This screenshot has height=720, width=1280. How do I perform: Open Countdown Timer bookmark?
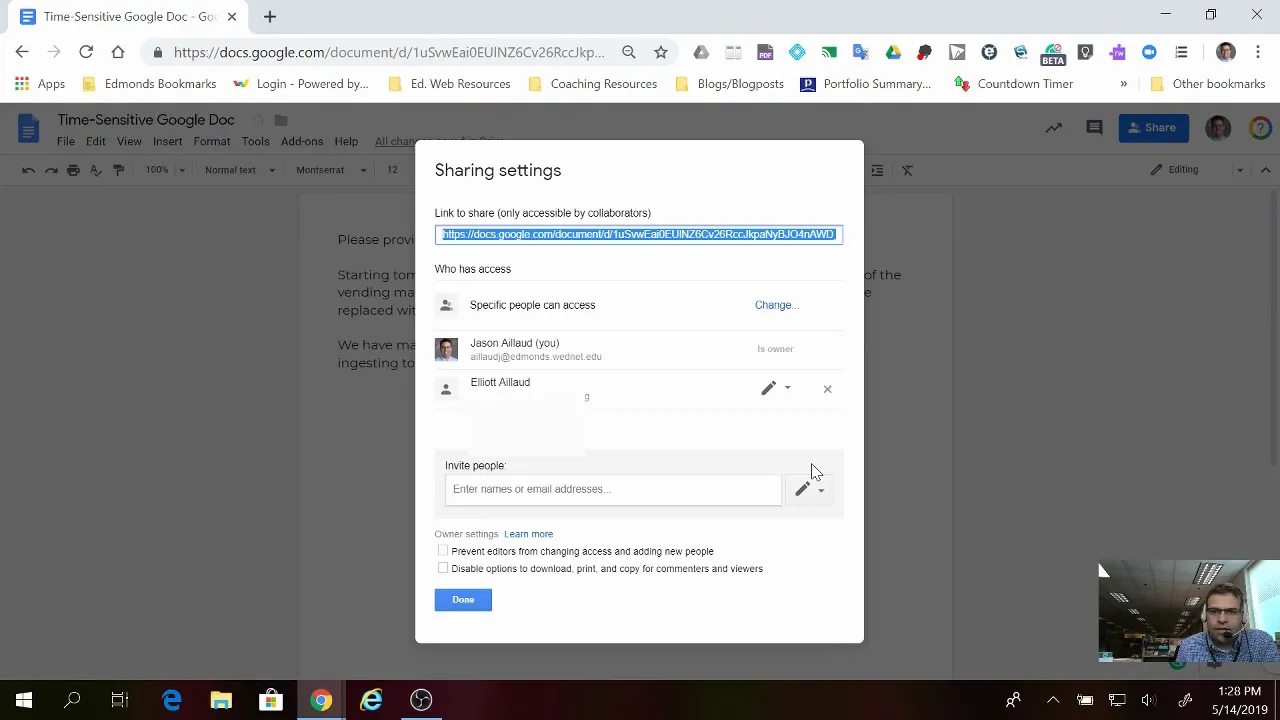(1014, 84)
